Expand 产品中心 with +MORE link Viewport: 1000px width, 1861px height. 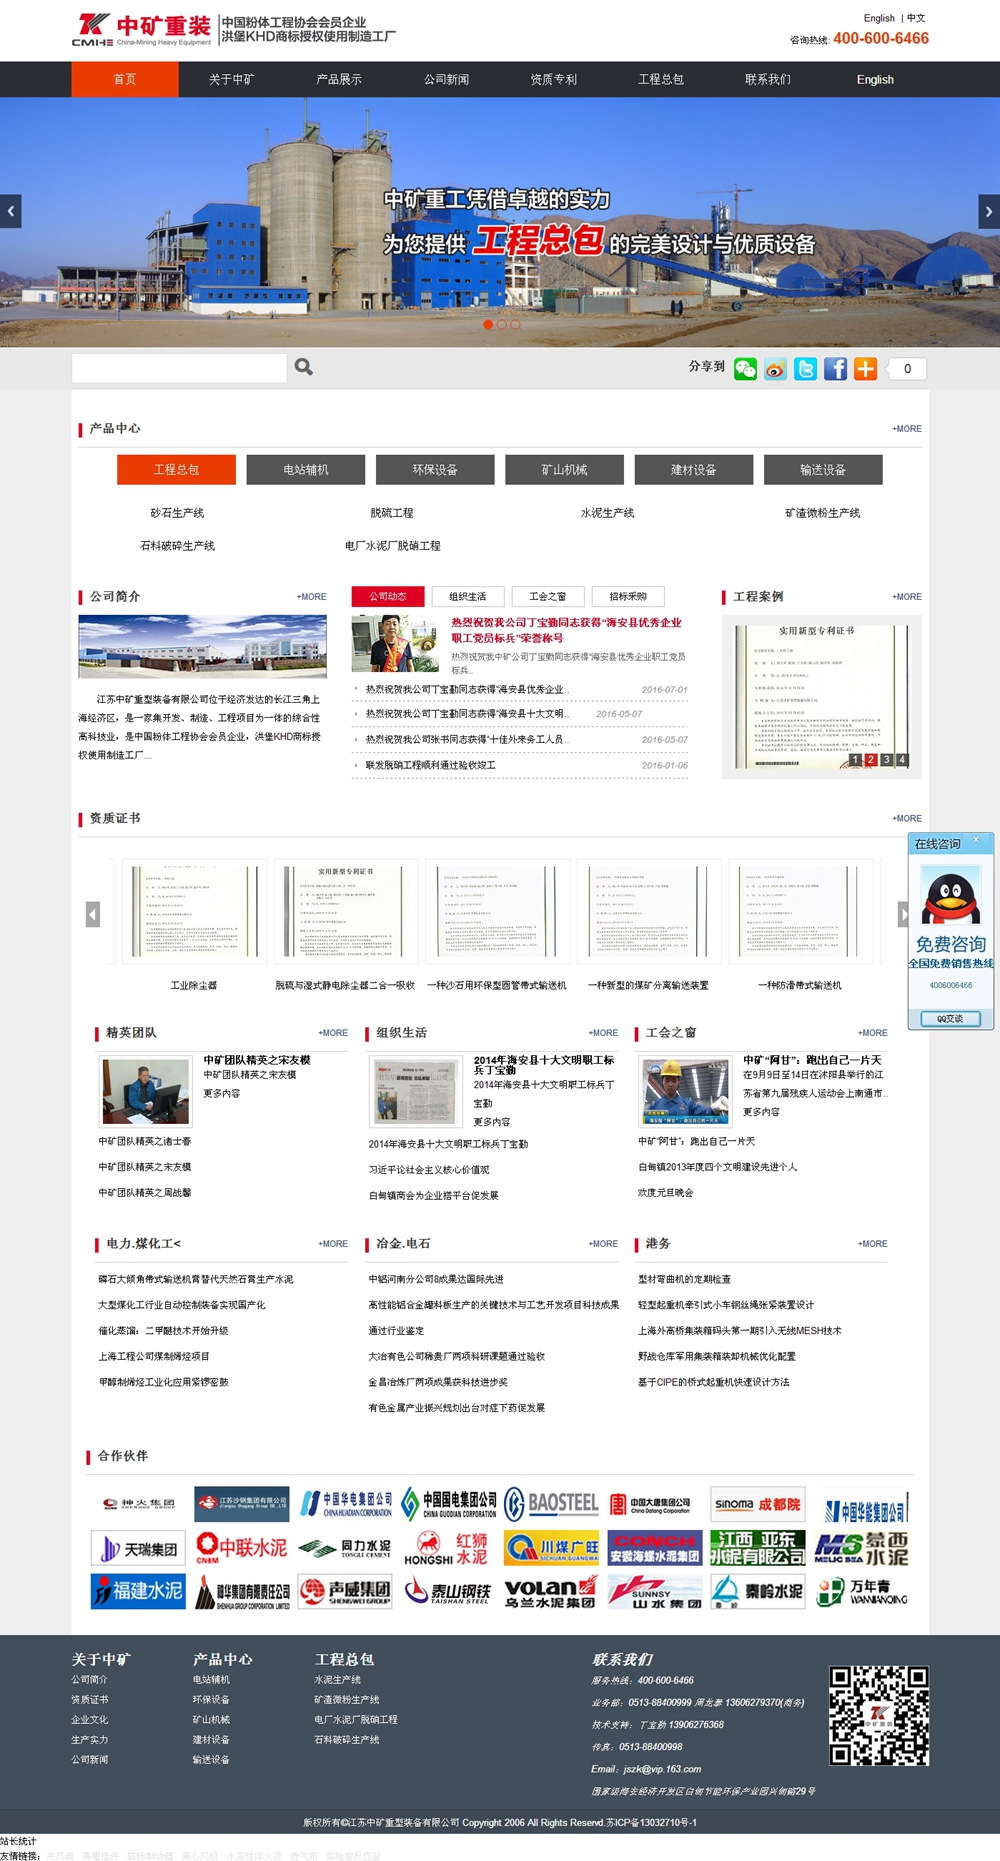(x=907, y=429)
